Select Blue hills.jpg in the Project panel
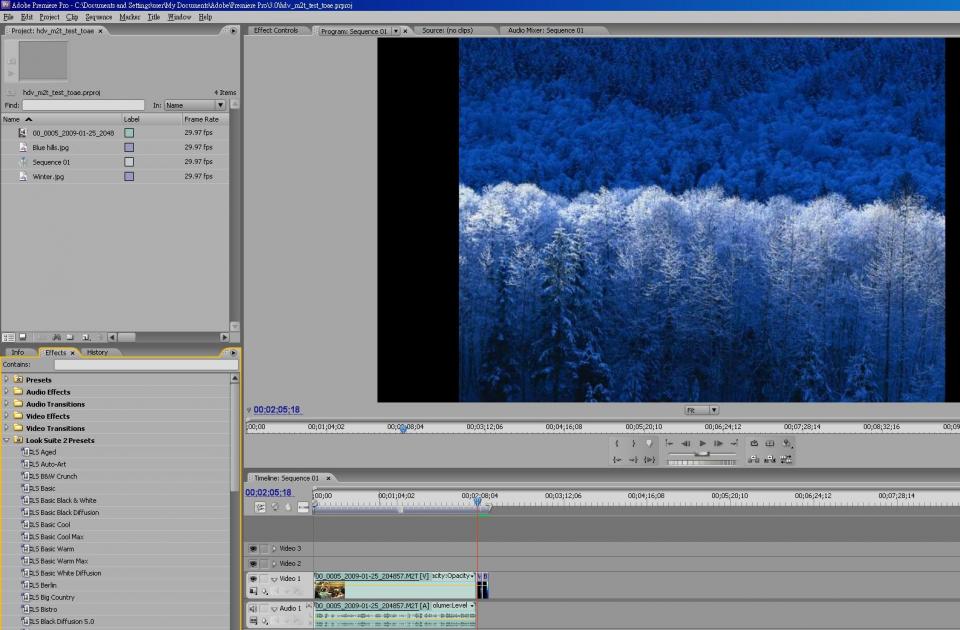This screenshot has height=630, width=960. [50, 147]
